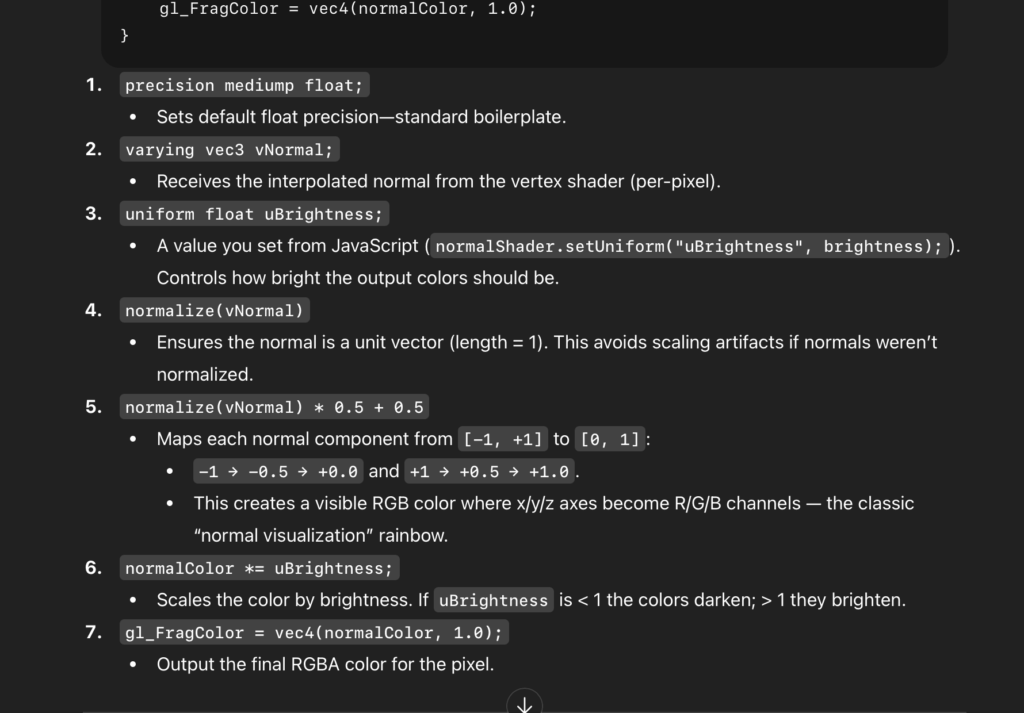Click the "[-1, +1]" range code
The height and width of the screenshot is (713, 1024).
click(x=502, y=439)
